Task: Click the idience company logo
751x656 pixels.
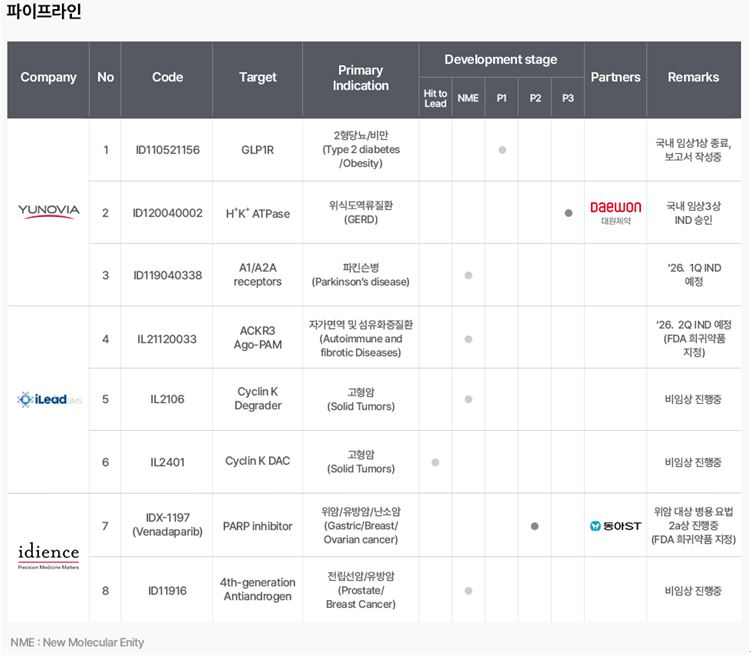Action: click(x=48, y=556)
